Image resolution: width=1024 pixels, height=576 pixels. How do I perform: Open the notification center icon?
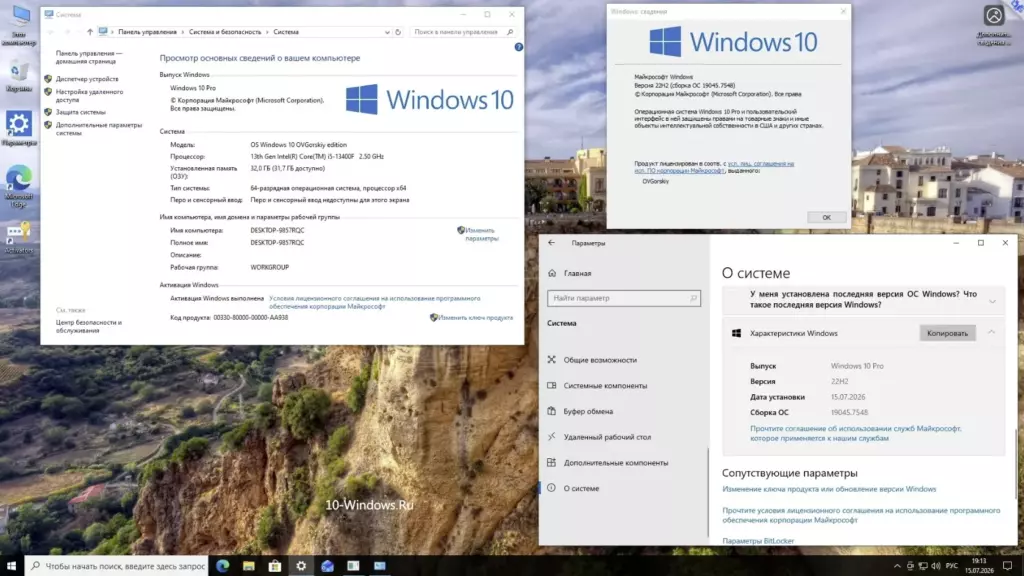pyautogui.click(x=1008, y=566)
